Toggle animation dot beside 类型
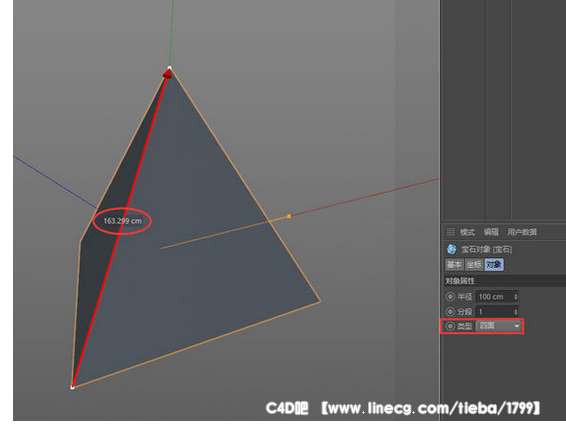The height and width of the screenshot is (425, 566). pos(450,326)
